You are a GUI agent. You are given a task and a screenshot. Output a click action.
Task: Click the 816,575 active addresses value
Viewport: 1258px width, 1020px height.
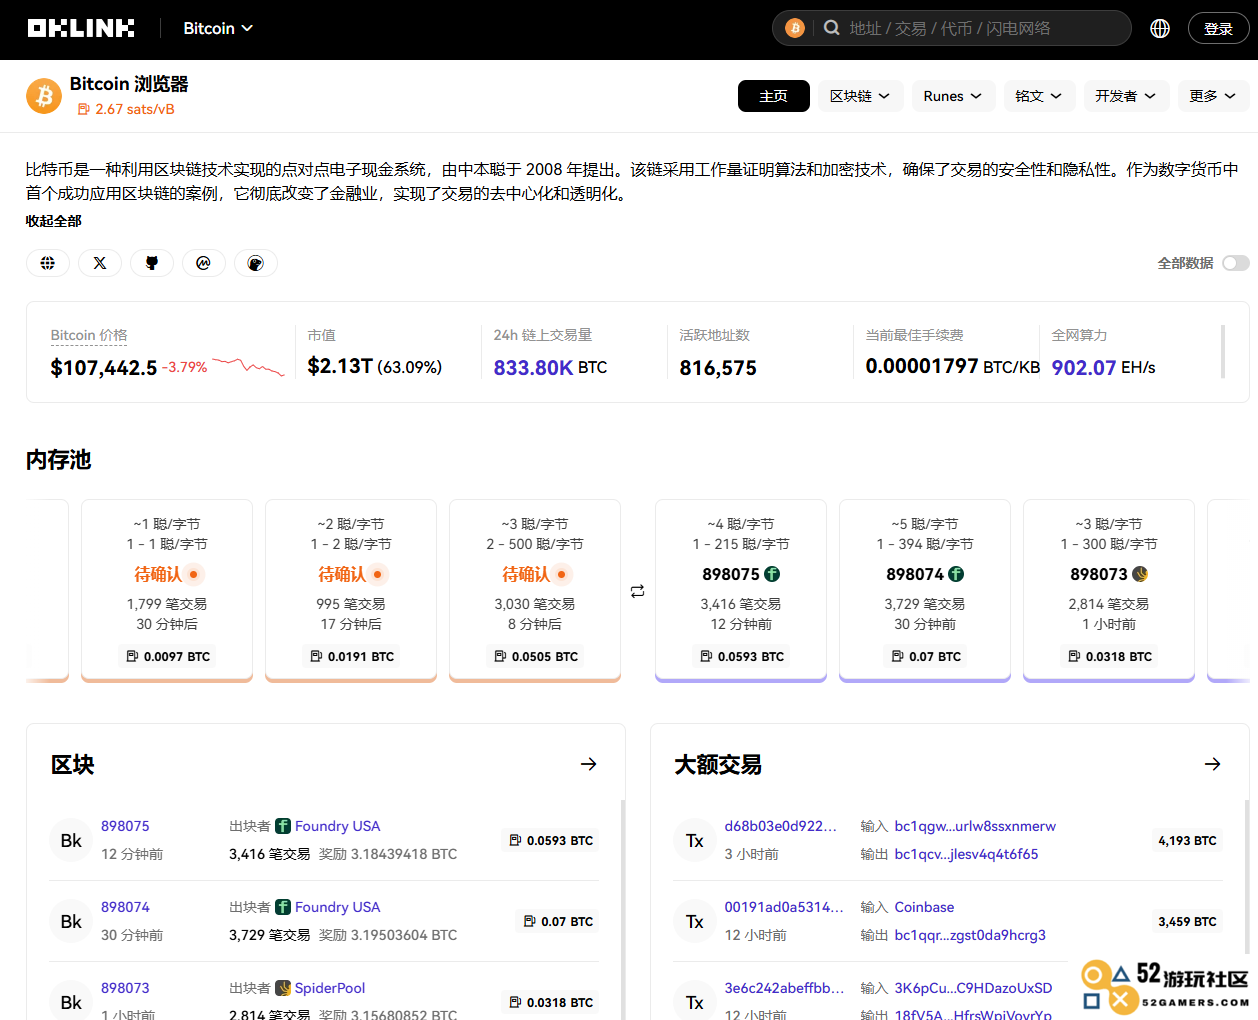tap(718, 368)
